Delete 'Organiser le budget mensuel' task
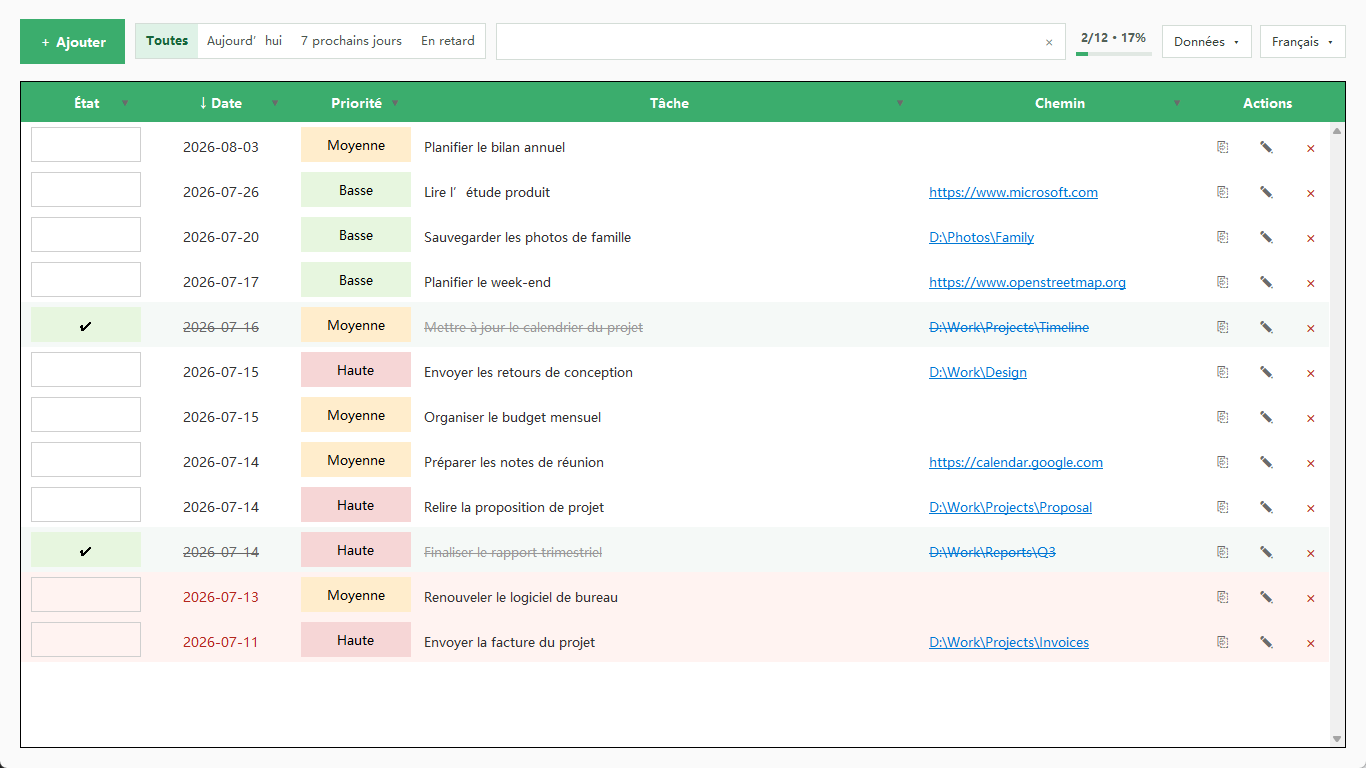This screenshot has width=1366, height=768. 1310,418
